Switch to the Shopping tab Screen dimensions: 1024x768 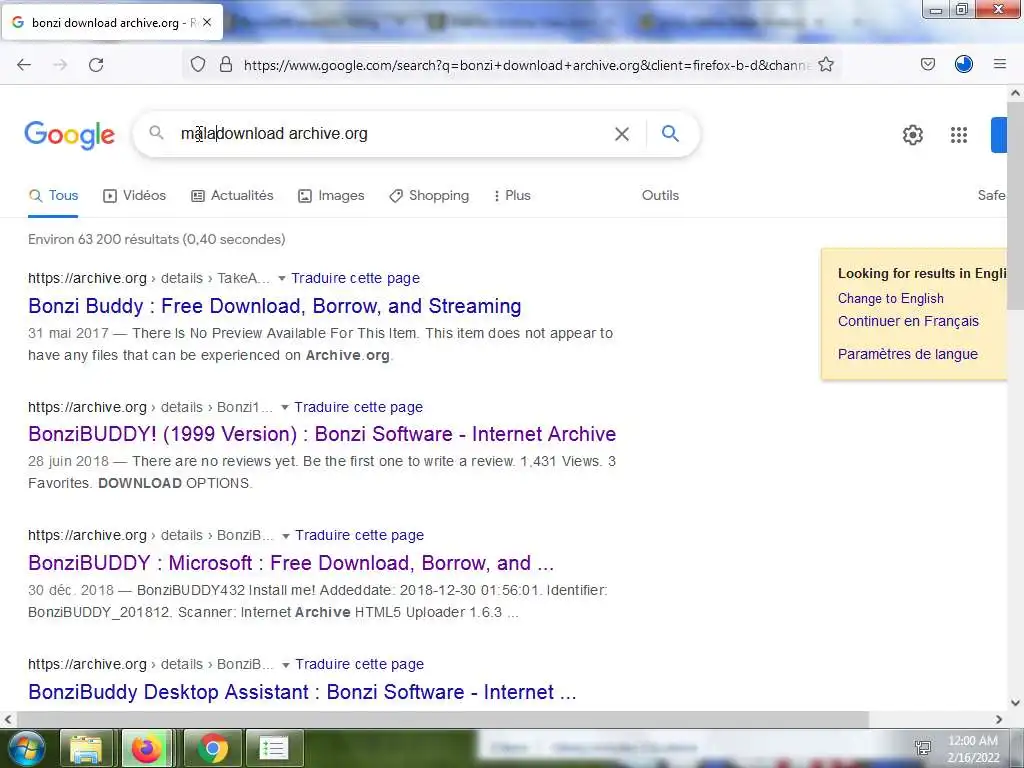click(x=428, y=195)
